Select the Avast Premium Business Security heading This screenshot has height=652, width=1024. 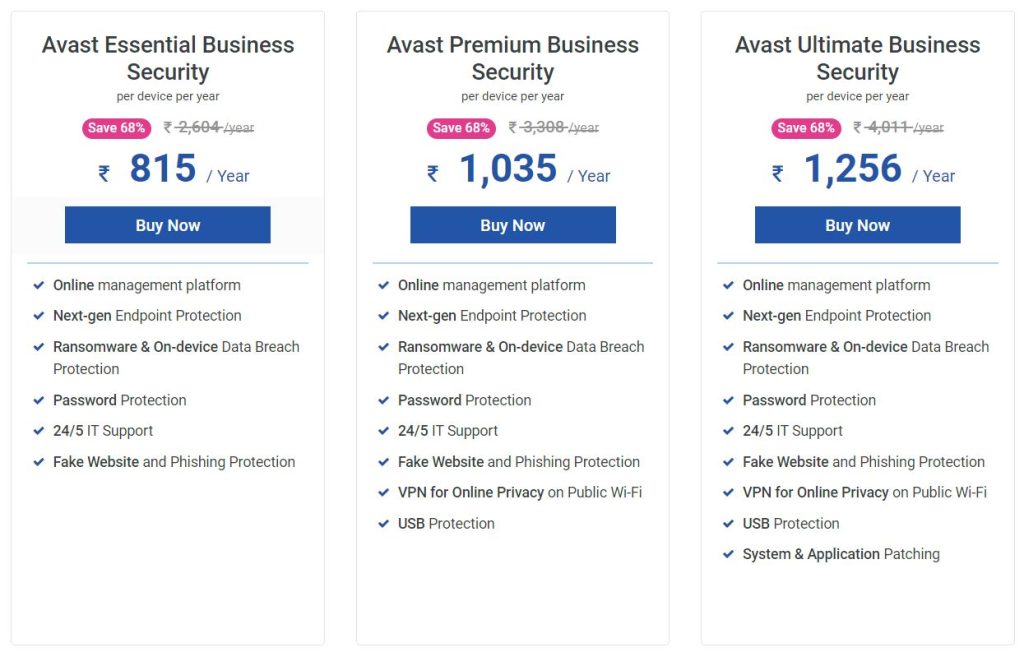512,58
